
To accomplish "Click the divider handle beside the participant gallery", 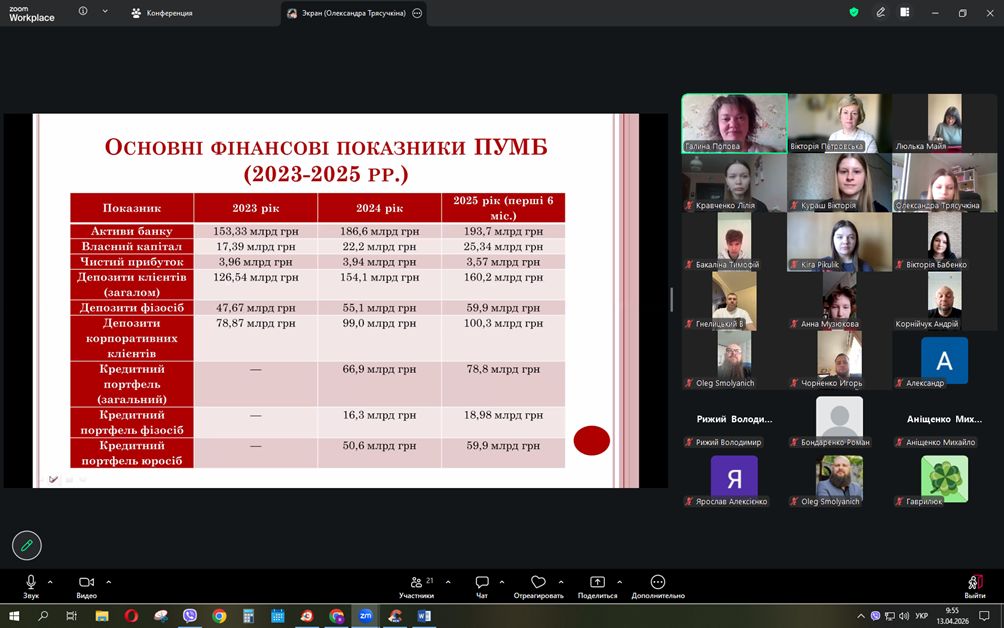I will (671, 299).
